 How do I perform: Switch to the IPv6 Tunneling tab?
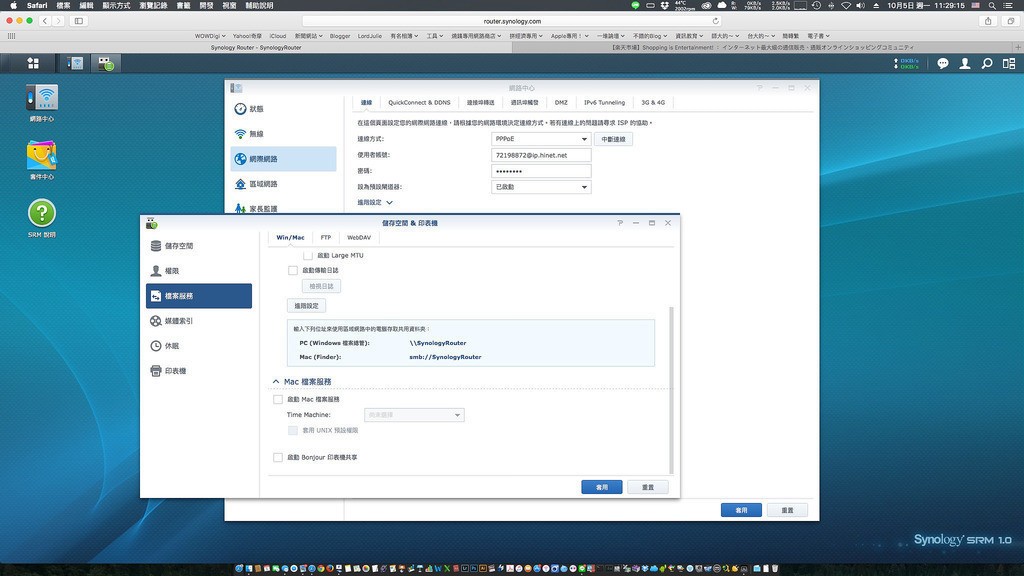tap(604, 103)
